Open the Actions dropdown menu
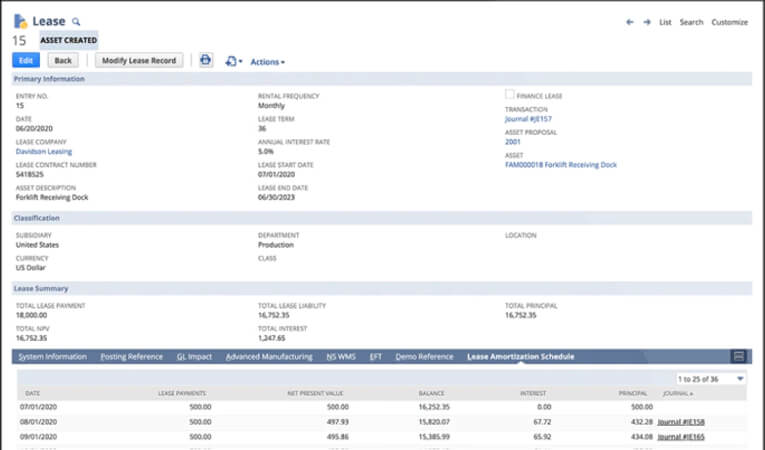This screenshot has height=450, width=765. point(267,62)
